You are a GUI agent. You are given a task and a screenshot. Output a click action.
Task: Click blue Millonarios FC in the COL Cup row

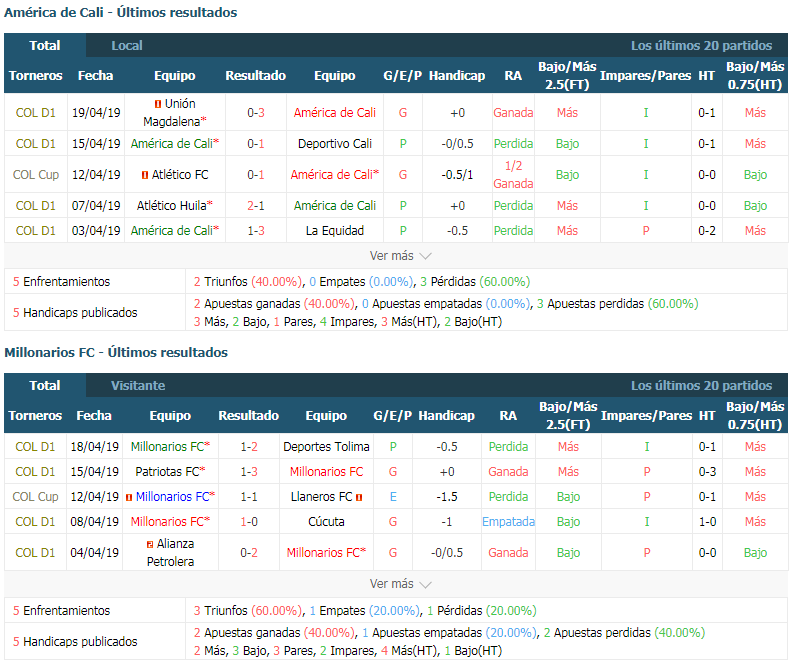coord(173,497)
